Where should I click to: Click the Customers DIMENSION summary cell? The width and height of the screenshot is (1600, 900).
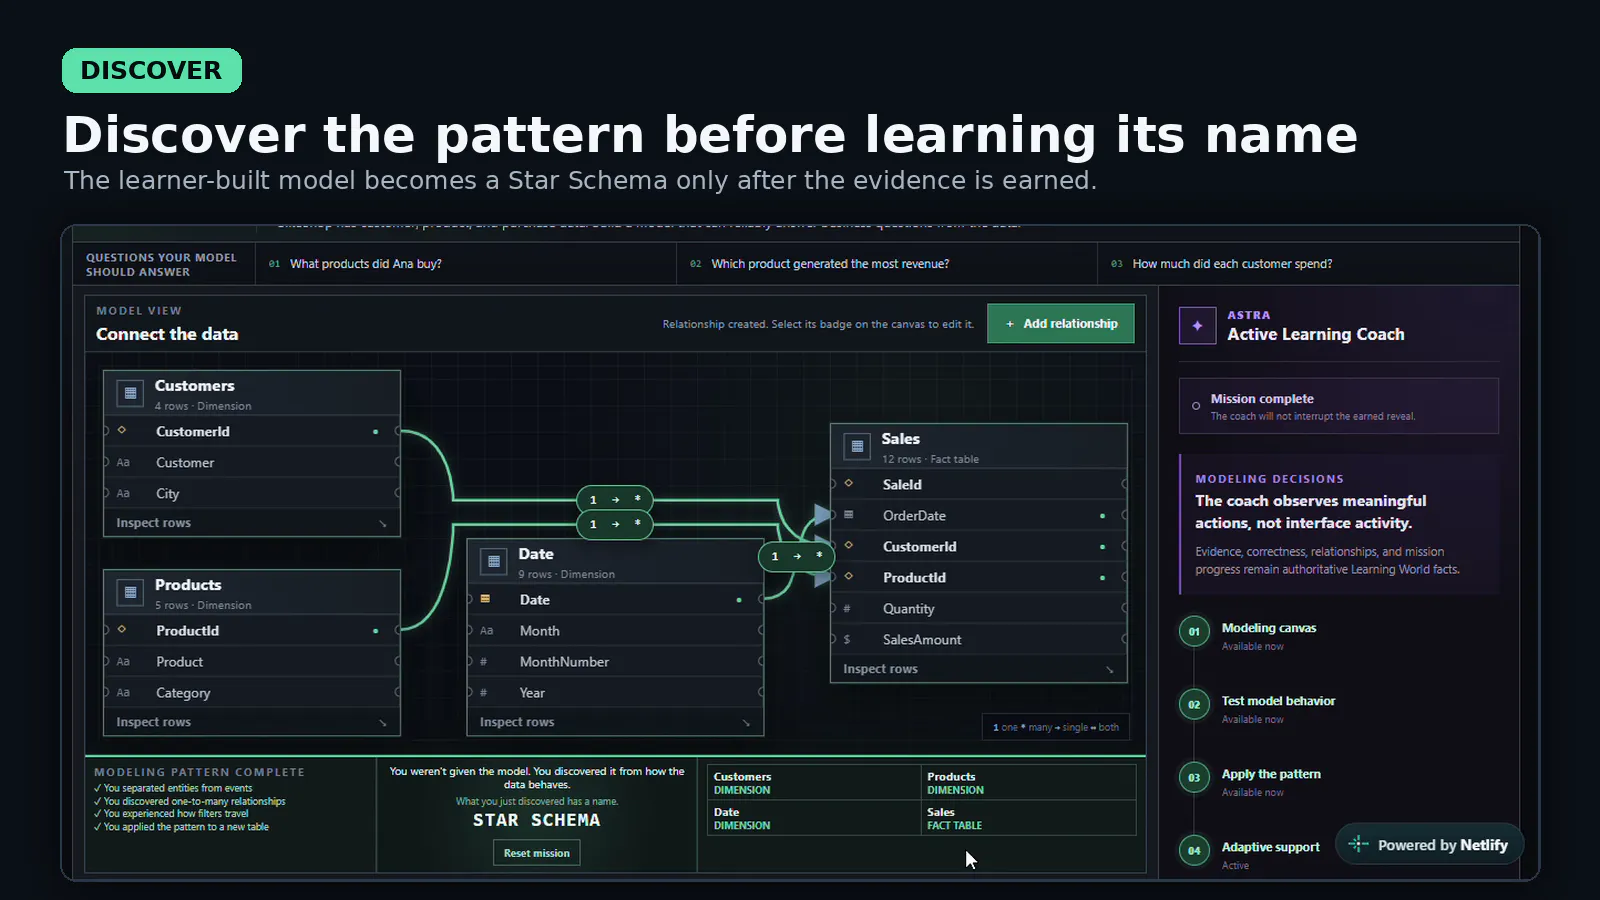814,783
